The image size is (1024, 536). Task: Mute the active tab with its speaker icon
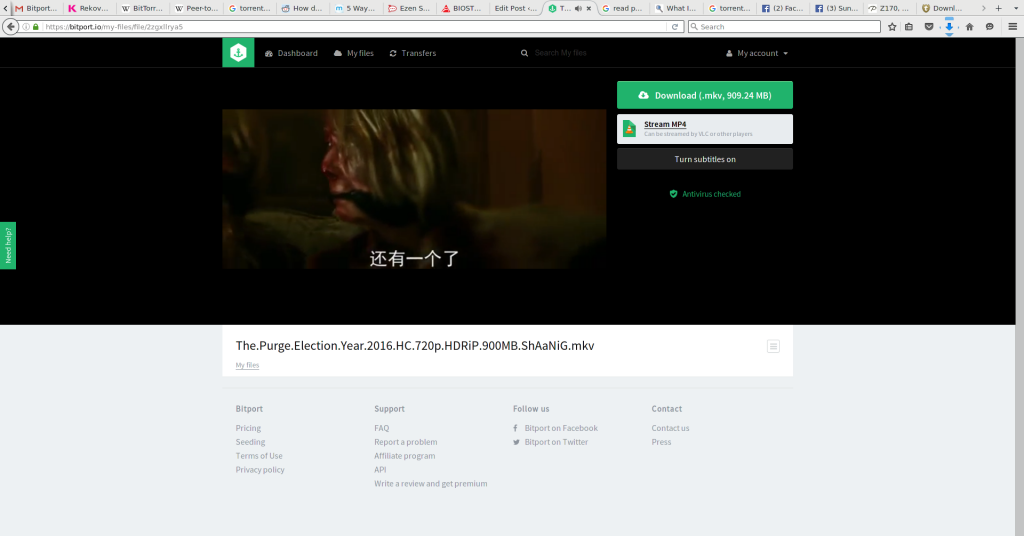(x=578, y=8)
